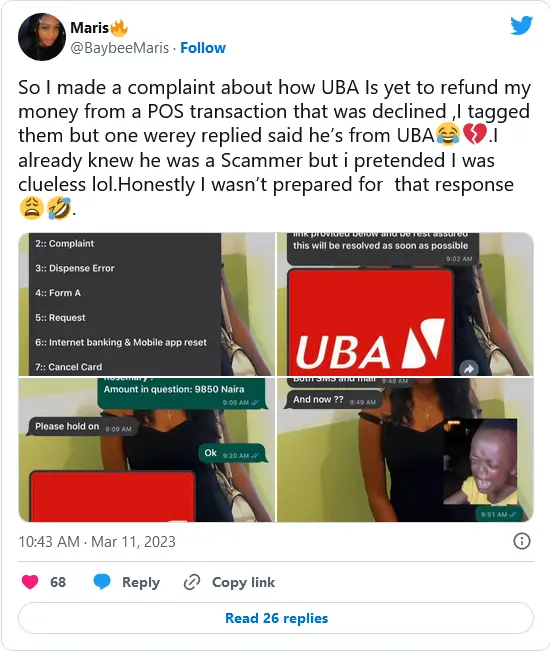Open the 9850 Naira chat screenshot
The height and width of the screenshot is (651, 550).
click(x=147, y=450)
